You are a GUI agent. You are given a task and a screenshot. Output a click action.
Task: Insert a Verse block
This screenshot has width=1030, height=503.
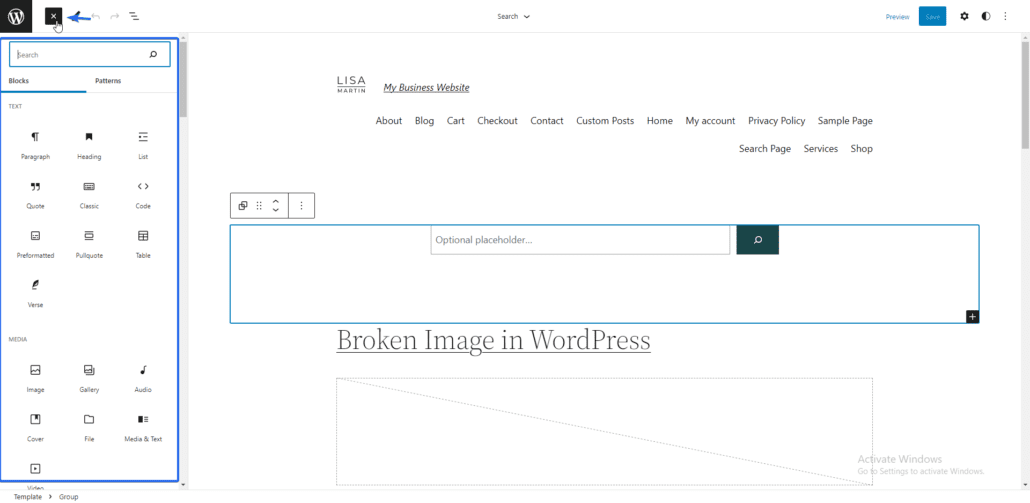coord(35,293)
